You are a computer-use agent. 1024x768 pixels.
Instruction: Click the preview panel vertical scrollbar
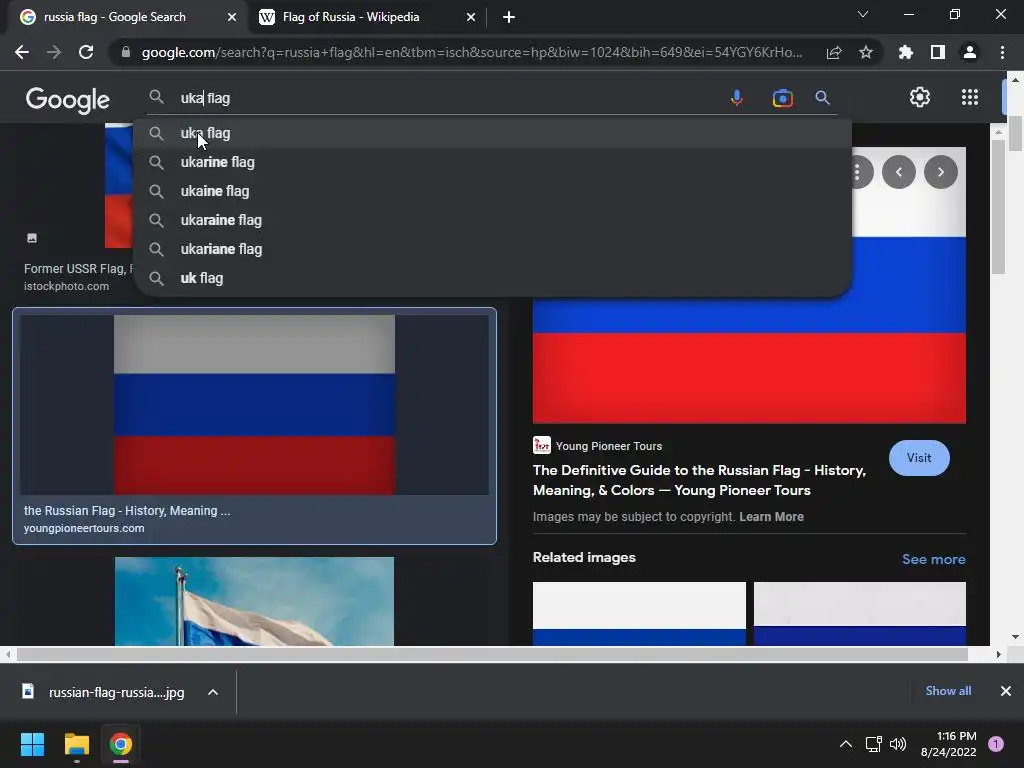tap(998, 206)
